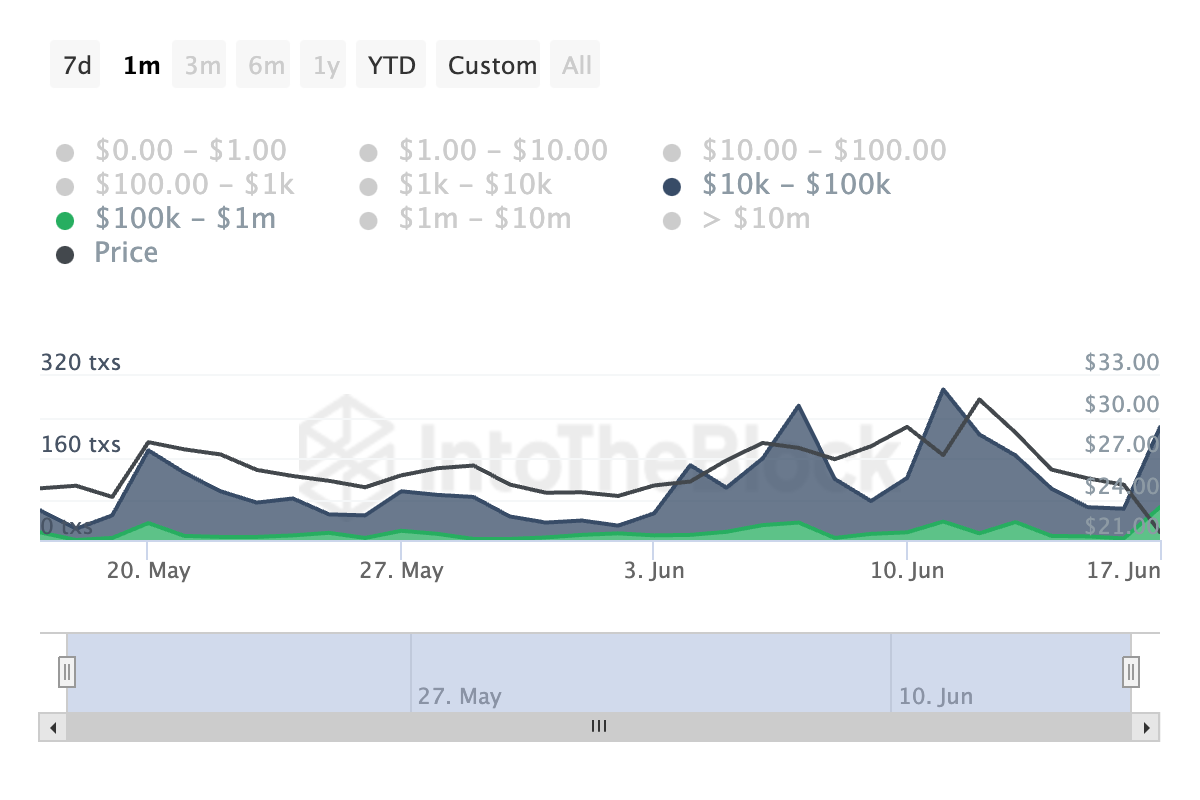1200x800 pixels.
Task: Show the $100.00 – $1k series
Action: click(176, 184)
